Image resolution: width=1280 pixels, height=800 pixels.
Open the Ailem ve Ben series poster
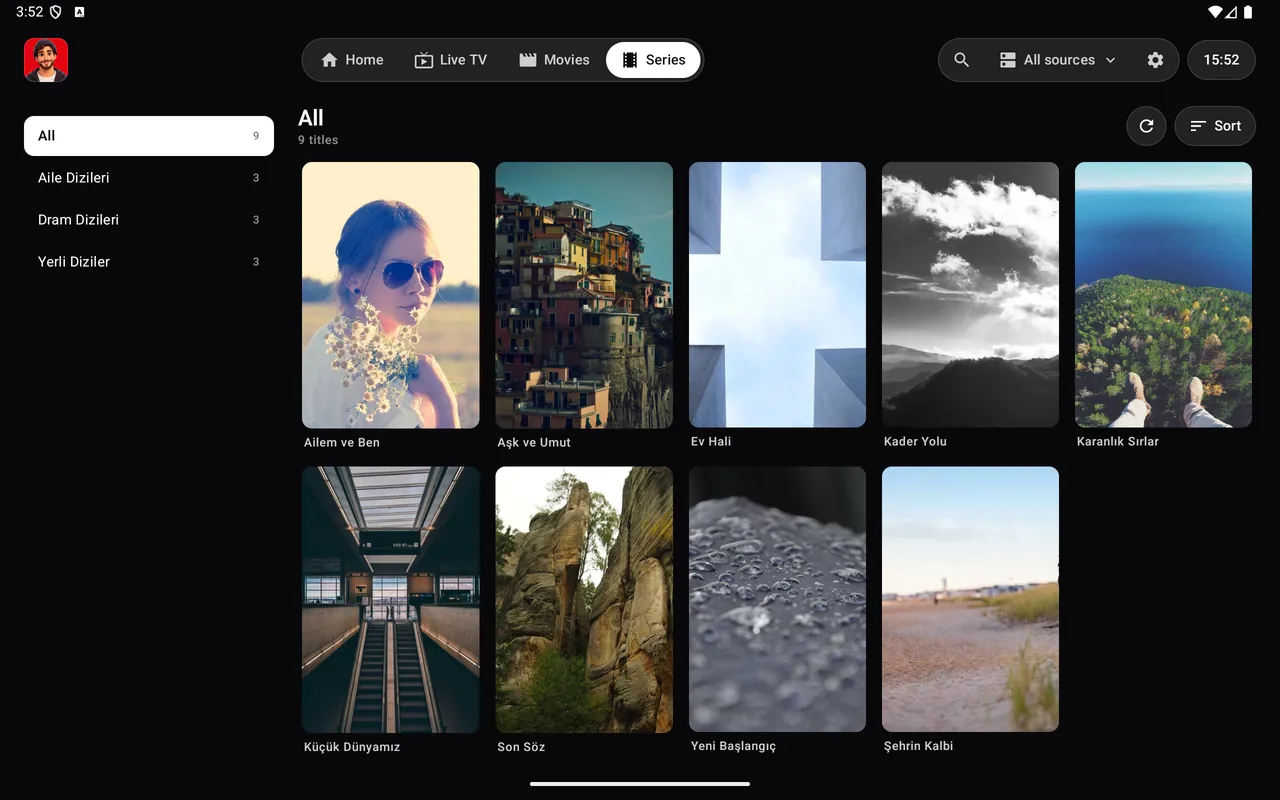pyautogui.click(x=391, y=295)
